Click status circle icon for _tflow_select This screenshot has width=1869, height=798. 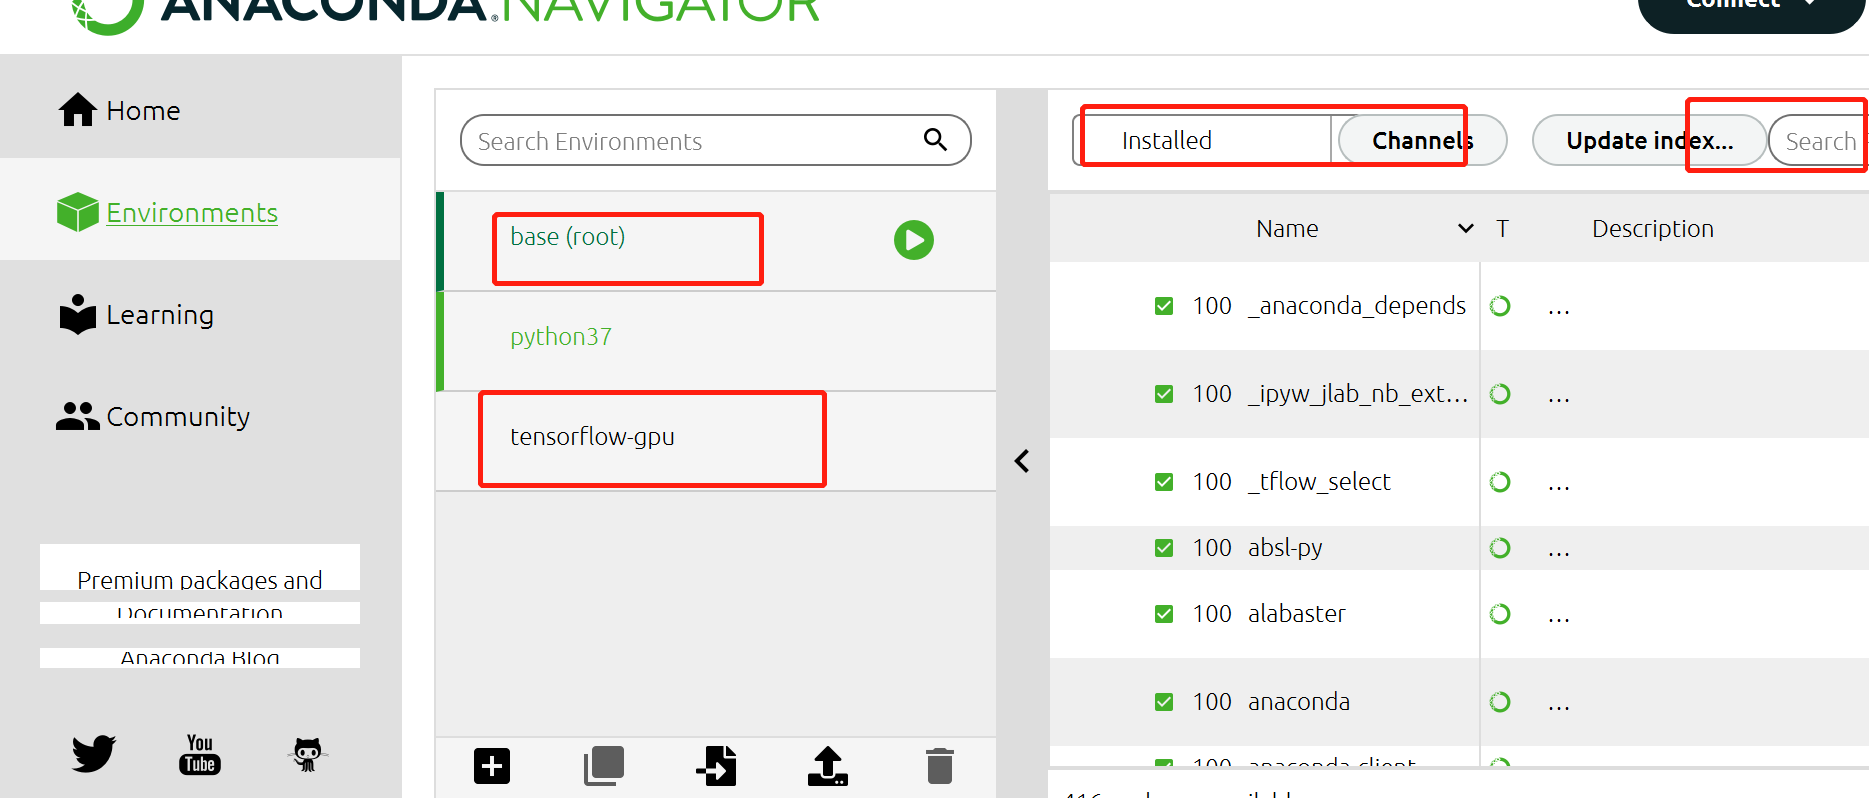point(1500,482)
